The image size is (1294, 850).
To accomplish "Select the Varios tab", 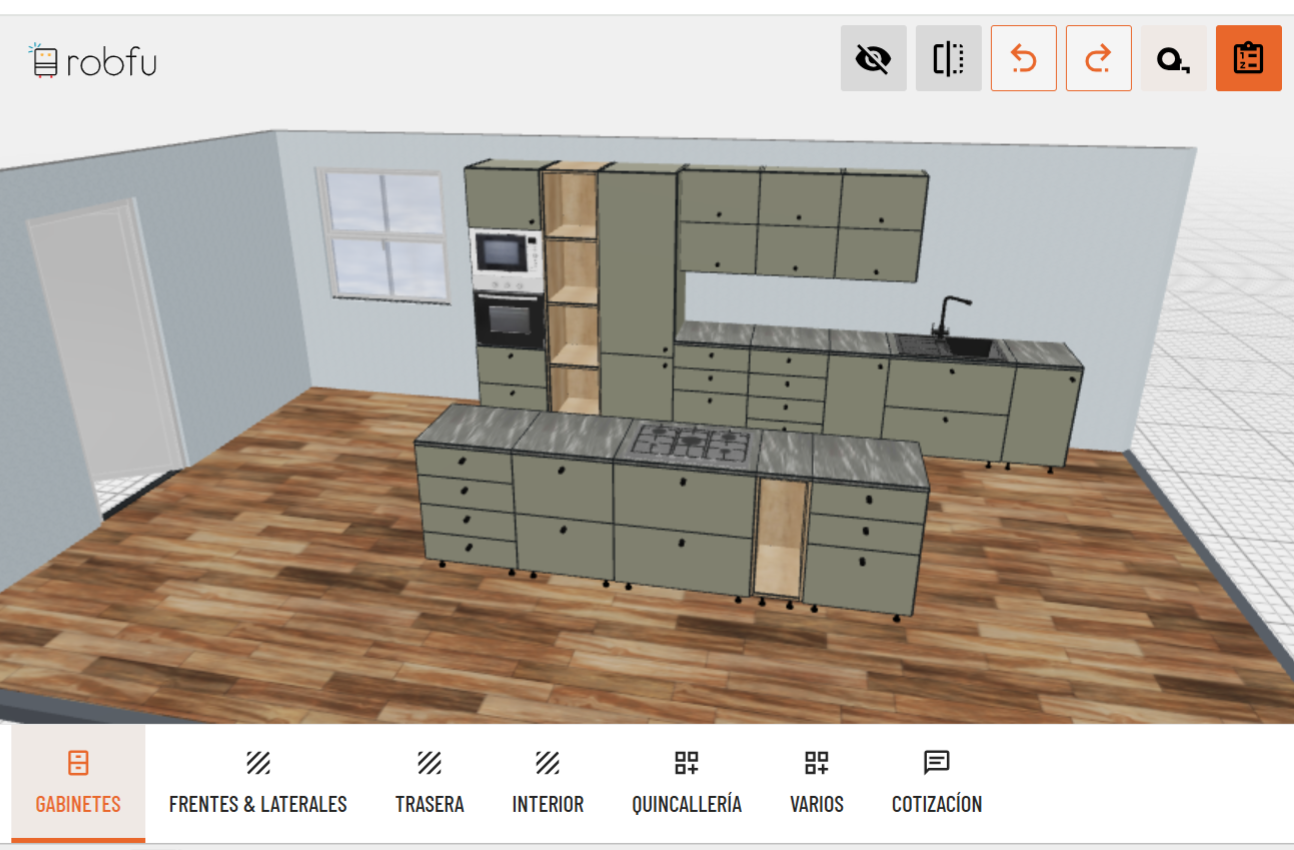I will coord(816,783).
